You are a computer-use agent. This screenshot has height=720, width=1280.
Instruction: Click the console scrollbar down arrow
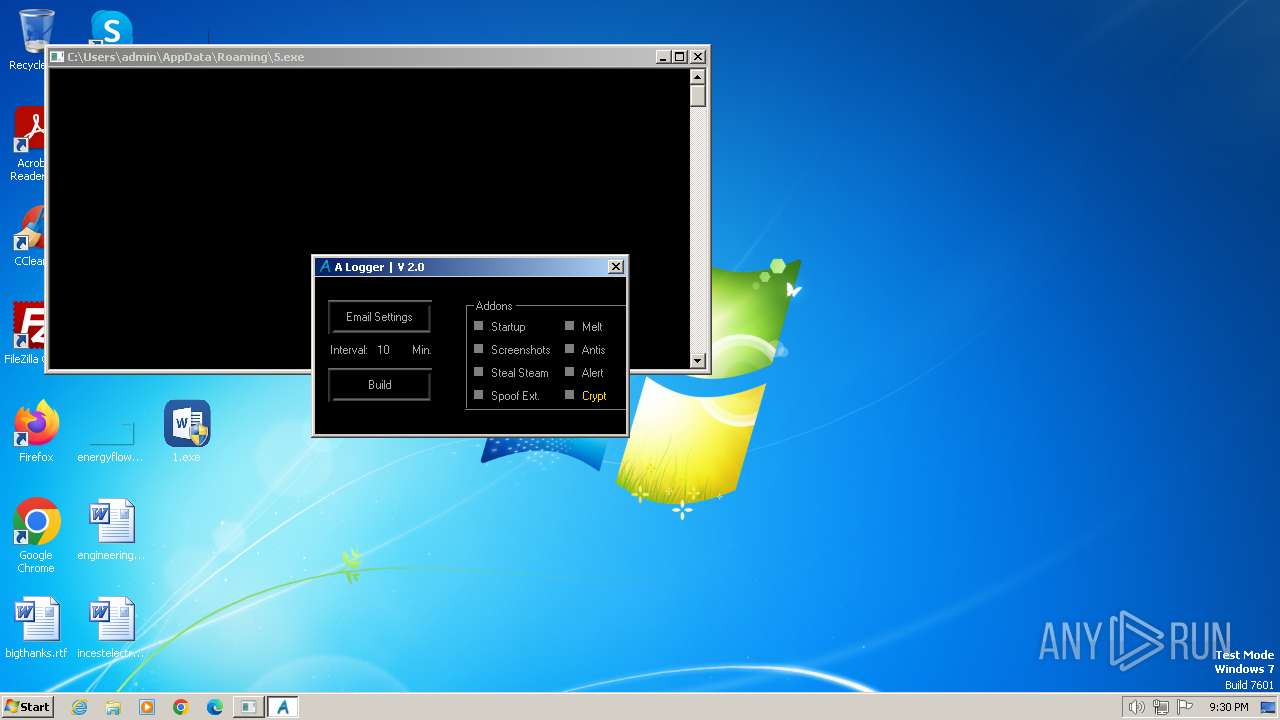(x=698, y=361)
